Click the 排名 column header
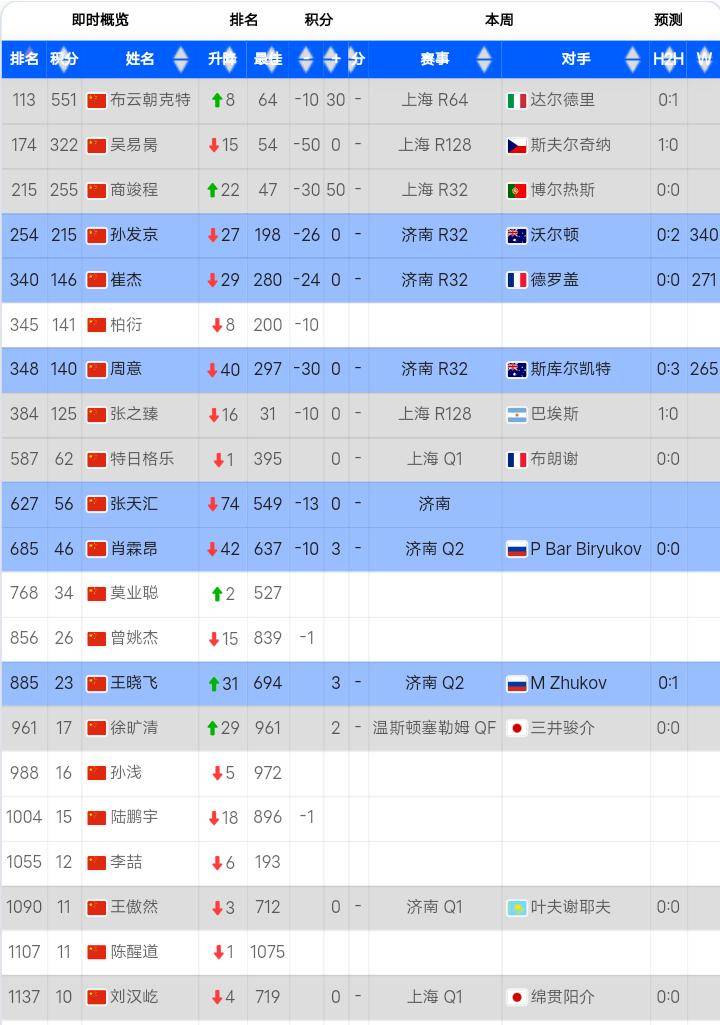This screenshot has height=1025, width=720. click(x=24, y=60)
